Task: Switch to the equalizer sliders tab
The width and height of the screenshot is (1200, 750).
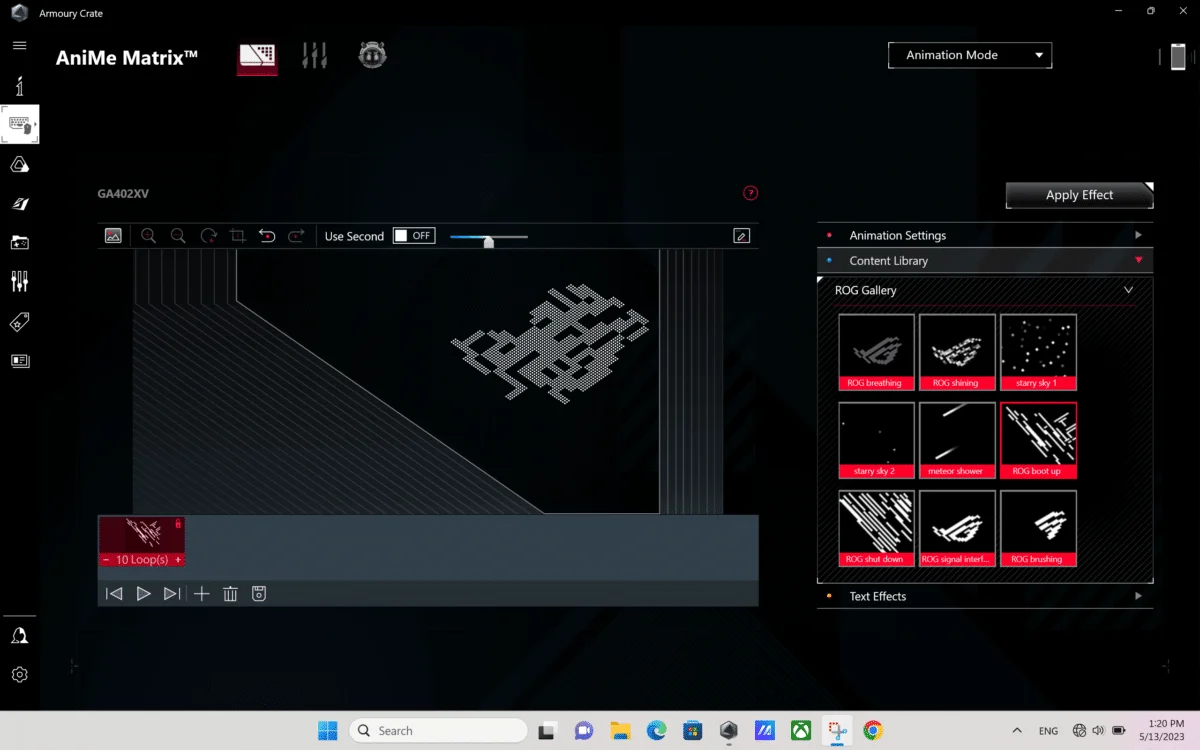Action: 314,56
